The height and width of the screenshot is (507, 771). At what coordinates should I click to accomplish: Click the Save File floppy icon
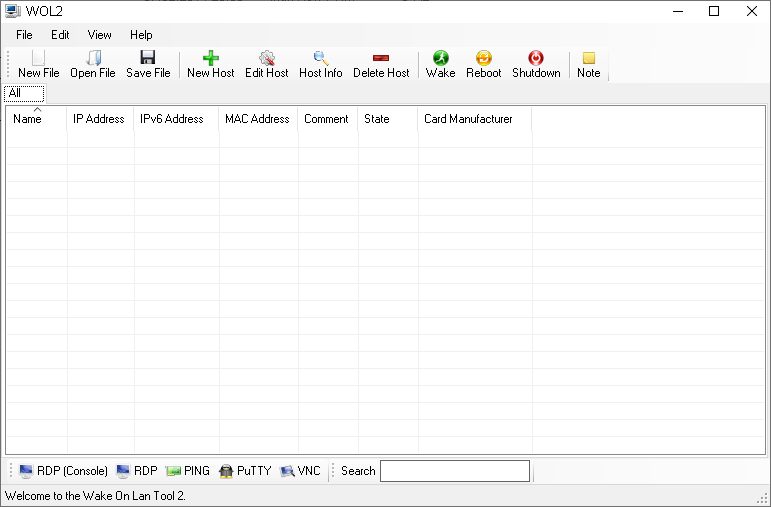tap(148, 59)
